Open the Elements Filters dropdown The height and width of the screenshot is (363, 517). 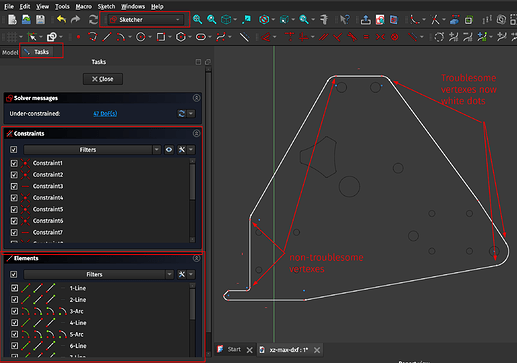[x=99, y=274]
